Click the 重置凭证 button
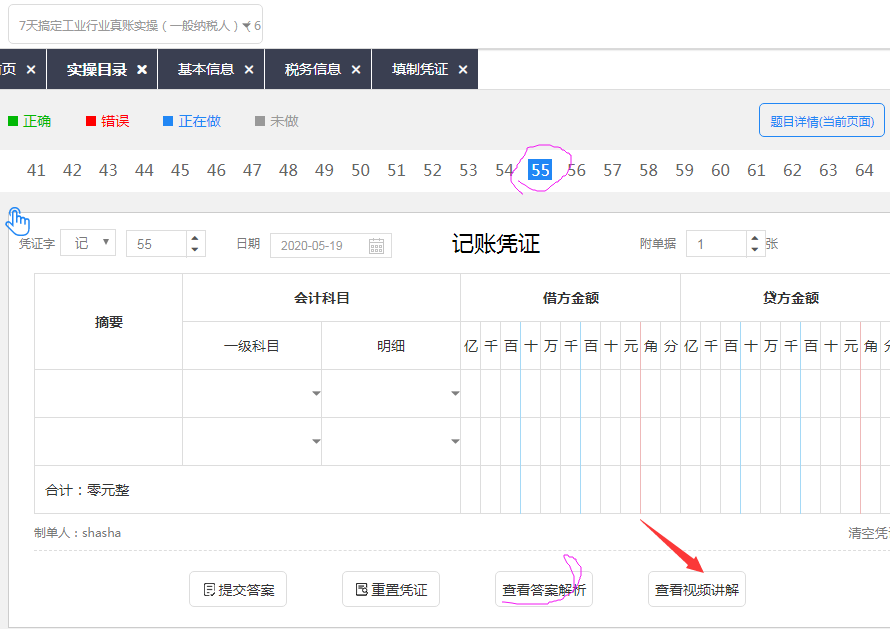This screenshot has height=629, width=890. coord(391,590)
